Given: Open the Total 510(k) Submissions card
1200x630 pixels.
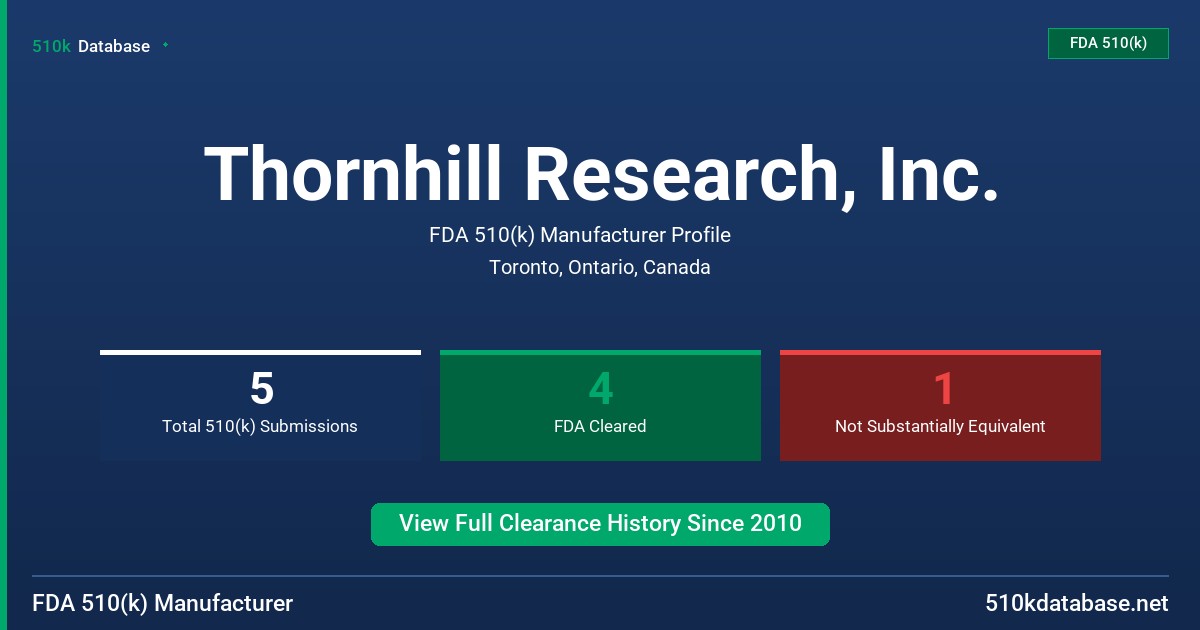Looking at the screenshot, I should coord(260,406).
